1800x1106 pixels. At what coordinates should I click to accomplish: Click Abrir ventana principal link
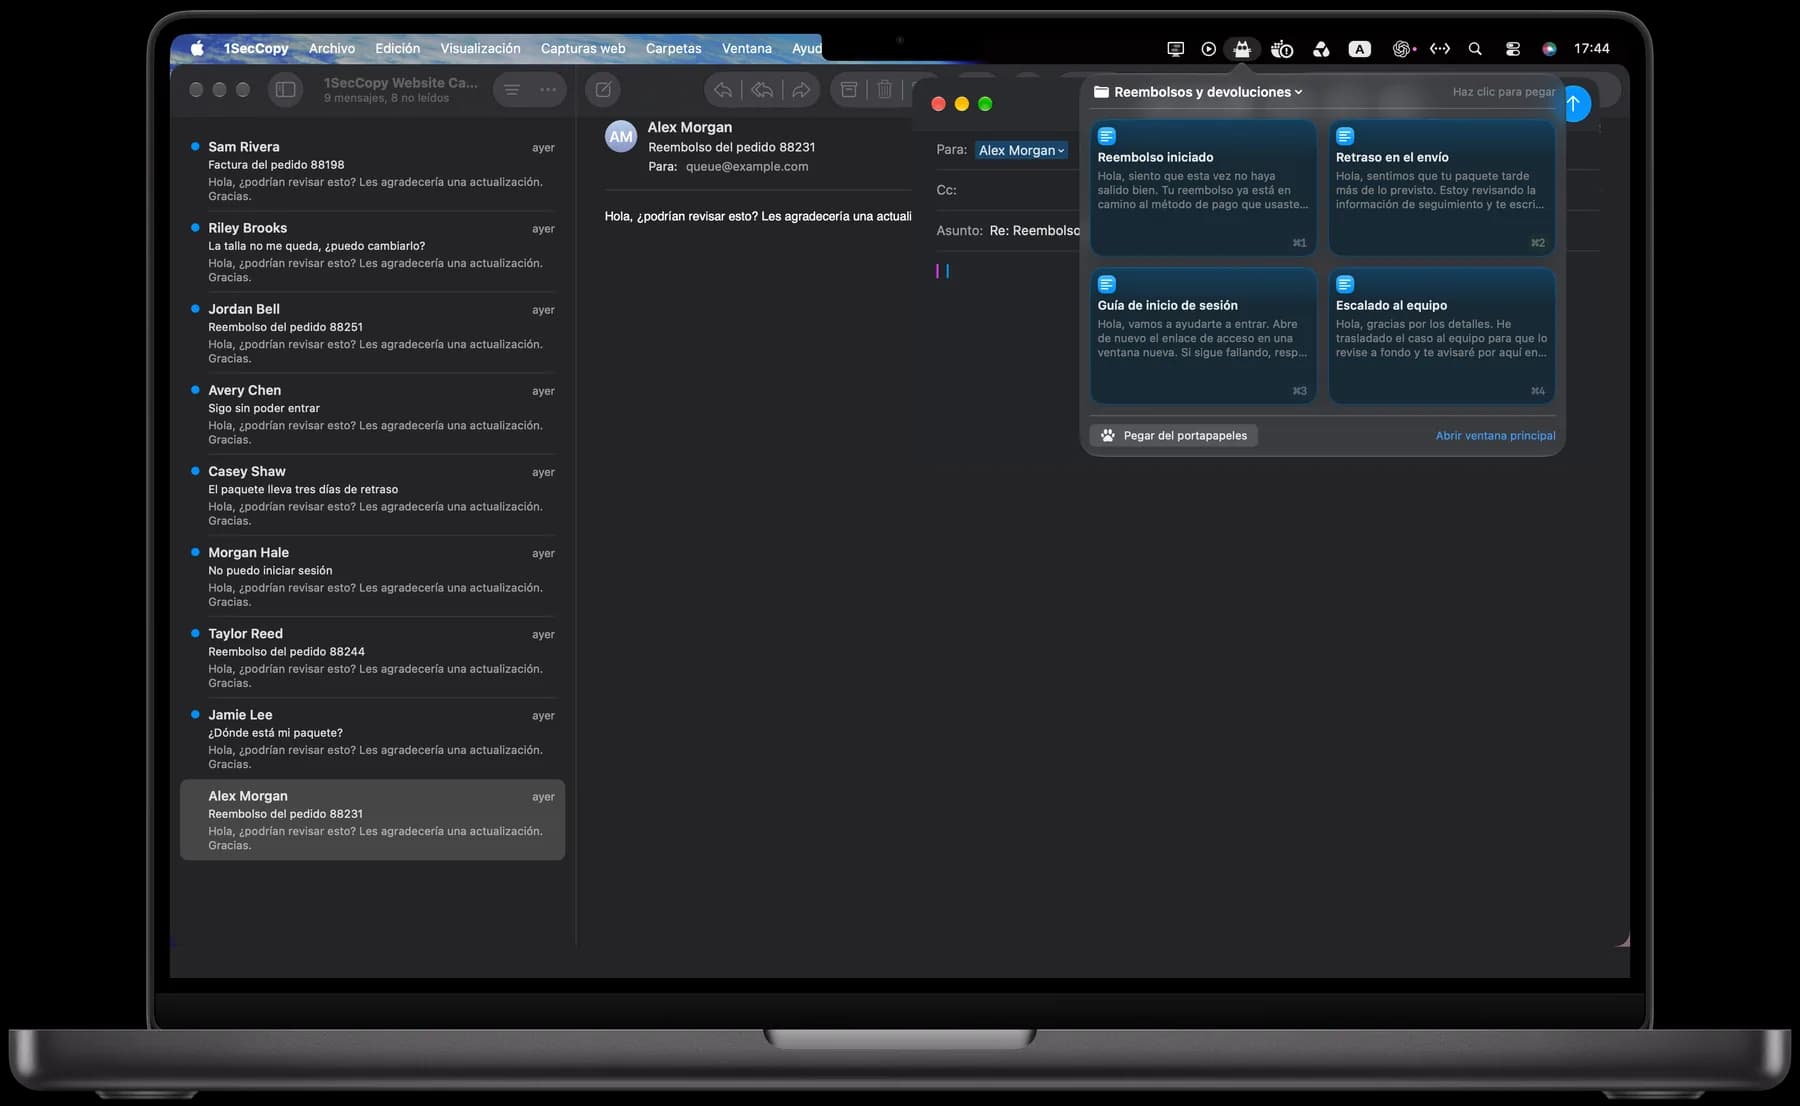pyautogui.click(x=1495, y=436)
